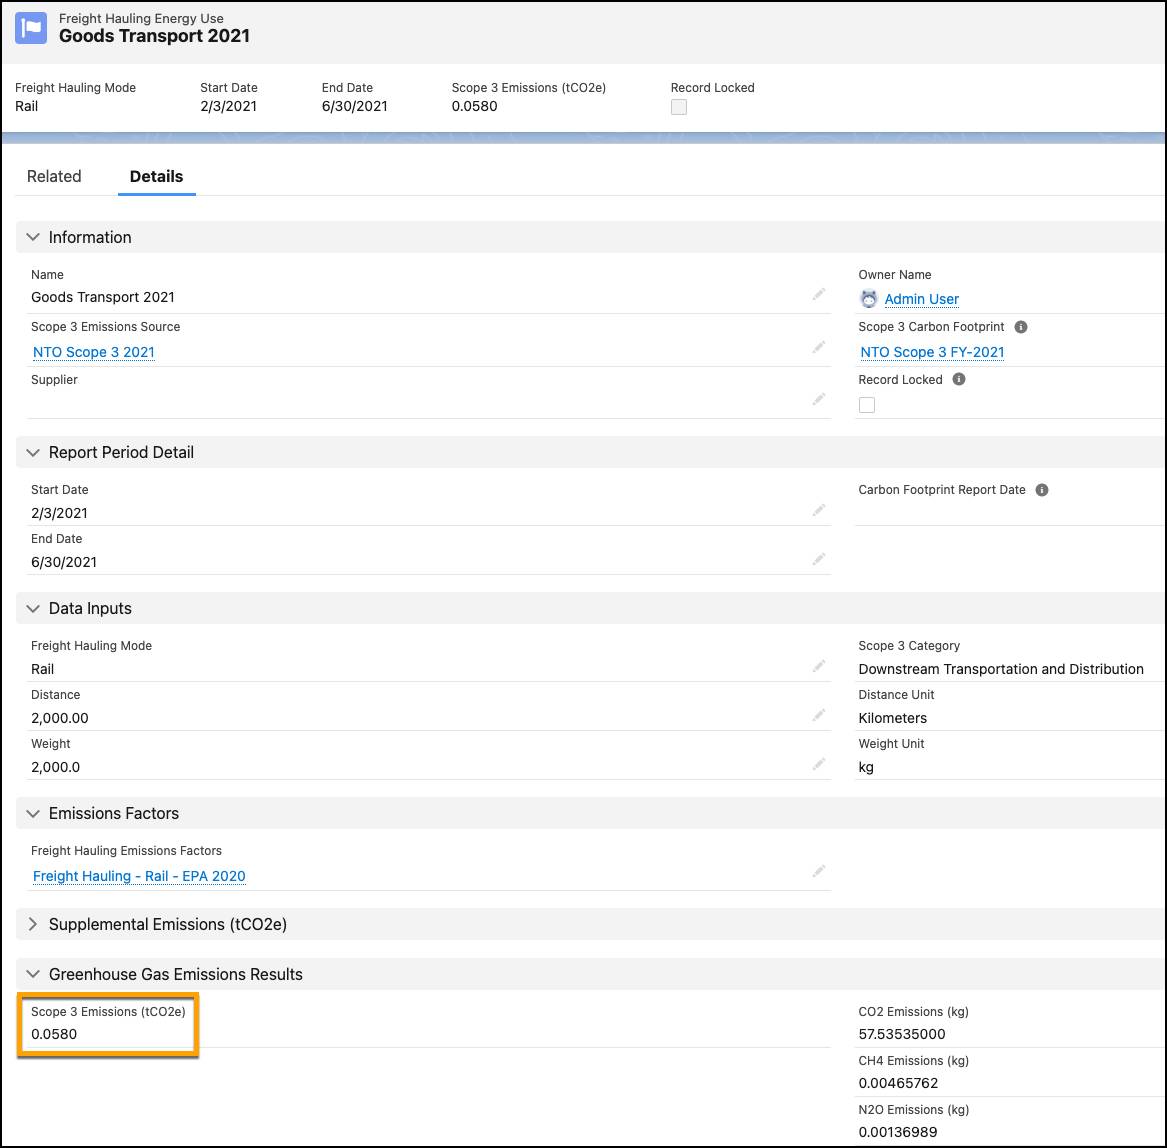Screen dimensions: 1167x1148
Task: Collapse the Information section
Action: pyautogui.click(x=33, y=237)
